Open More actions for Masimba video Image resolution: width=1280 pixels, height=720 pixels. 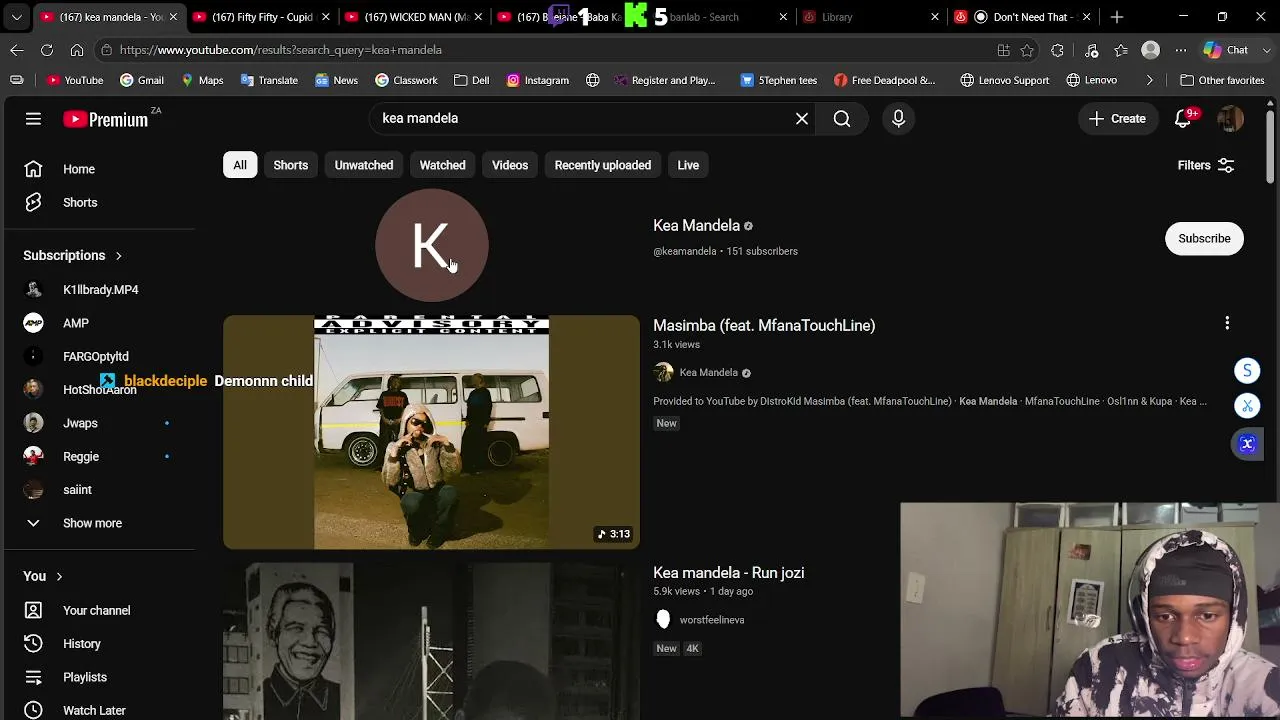(1227, 323)
